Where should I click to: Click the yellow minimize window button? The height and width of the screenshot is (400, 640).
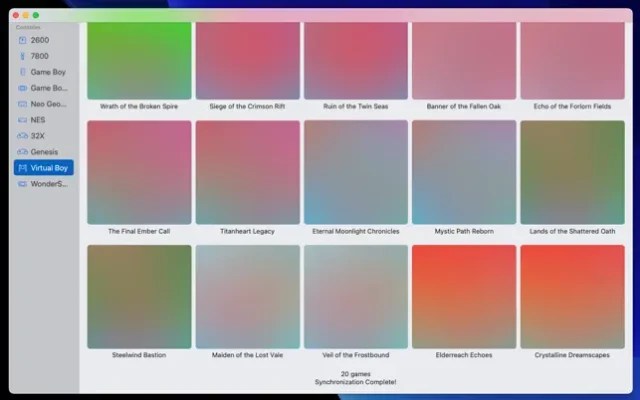point(26,15)
